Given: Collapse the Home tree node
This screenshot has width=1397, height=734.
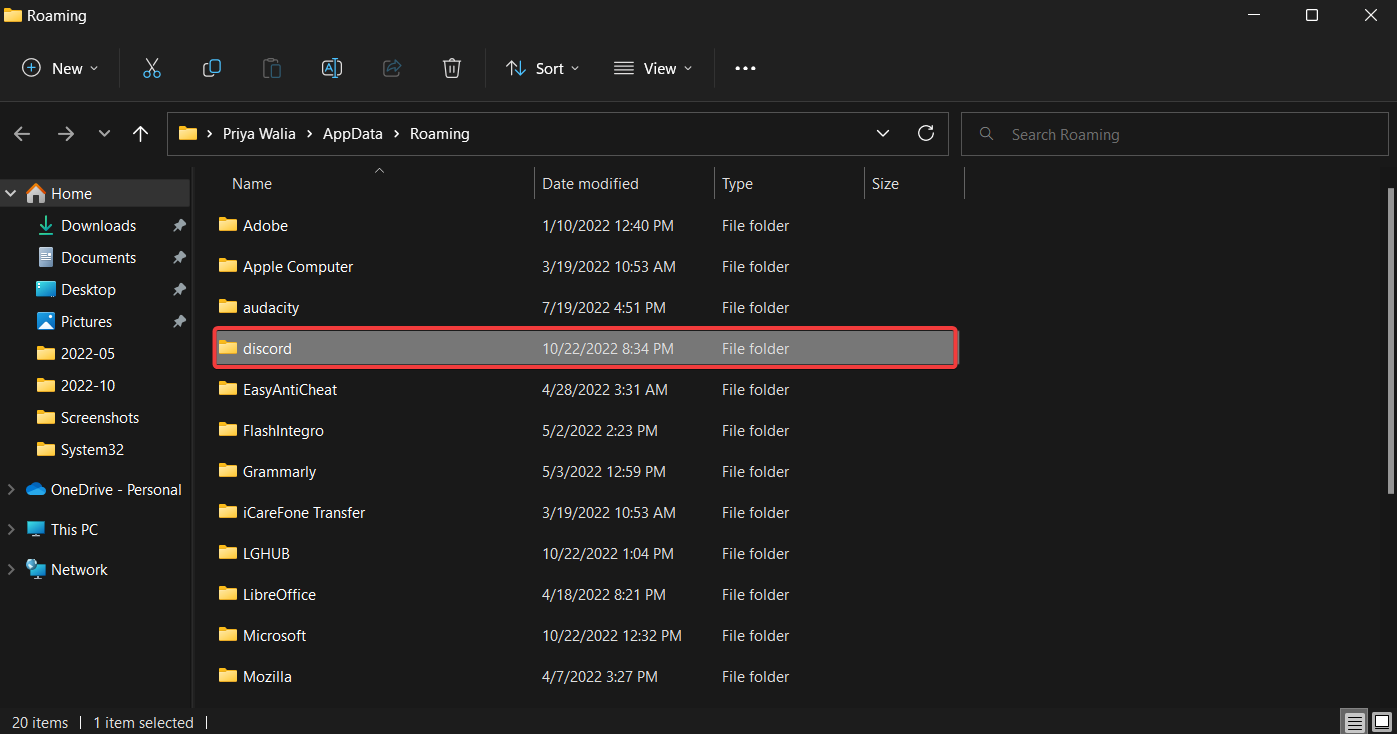Looking at the screenshot, I should tap(11, 193).
